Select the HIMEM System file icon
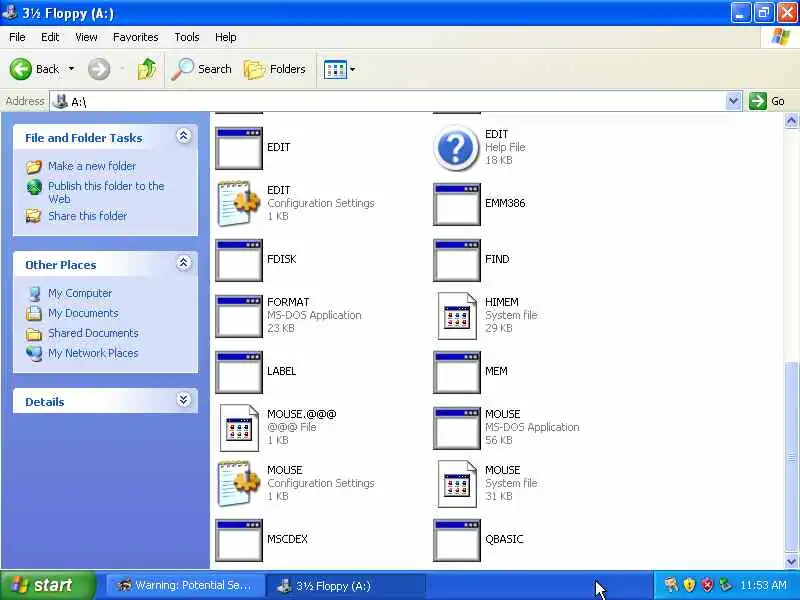This screenshot has height=600, width=800. pos(457,316)
